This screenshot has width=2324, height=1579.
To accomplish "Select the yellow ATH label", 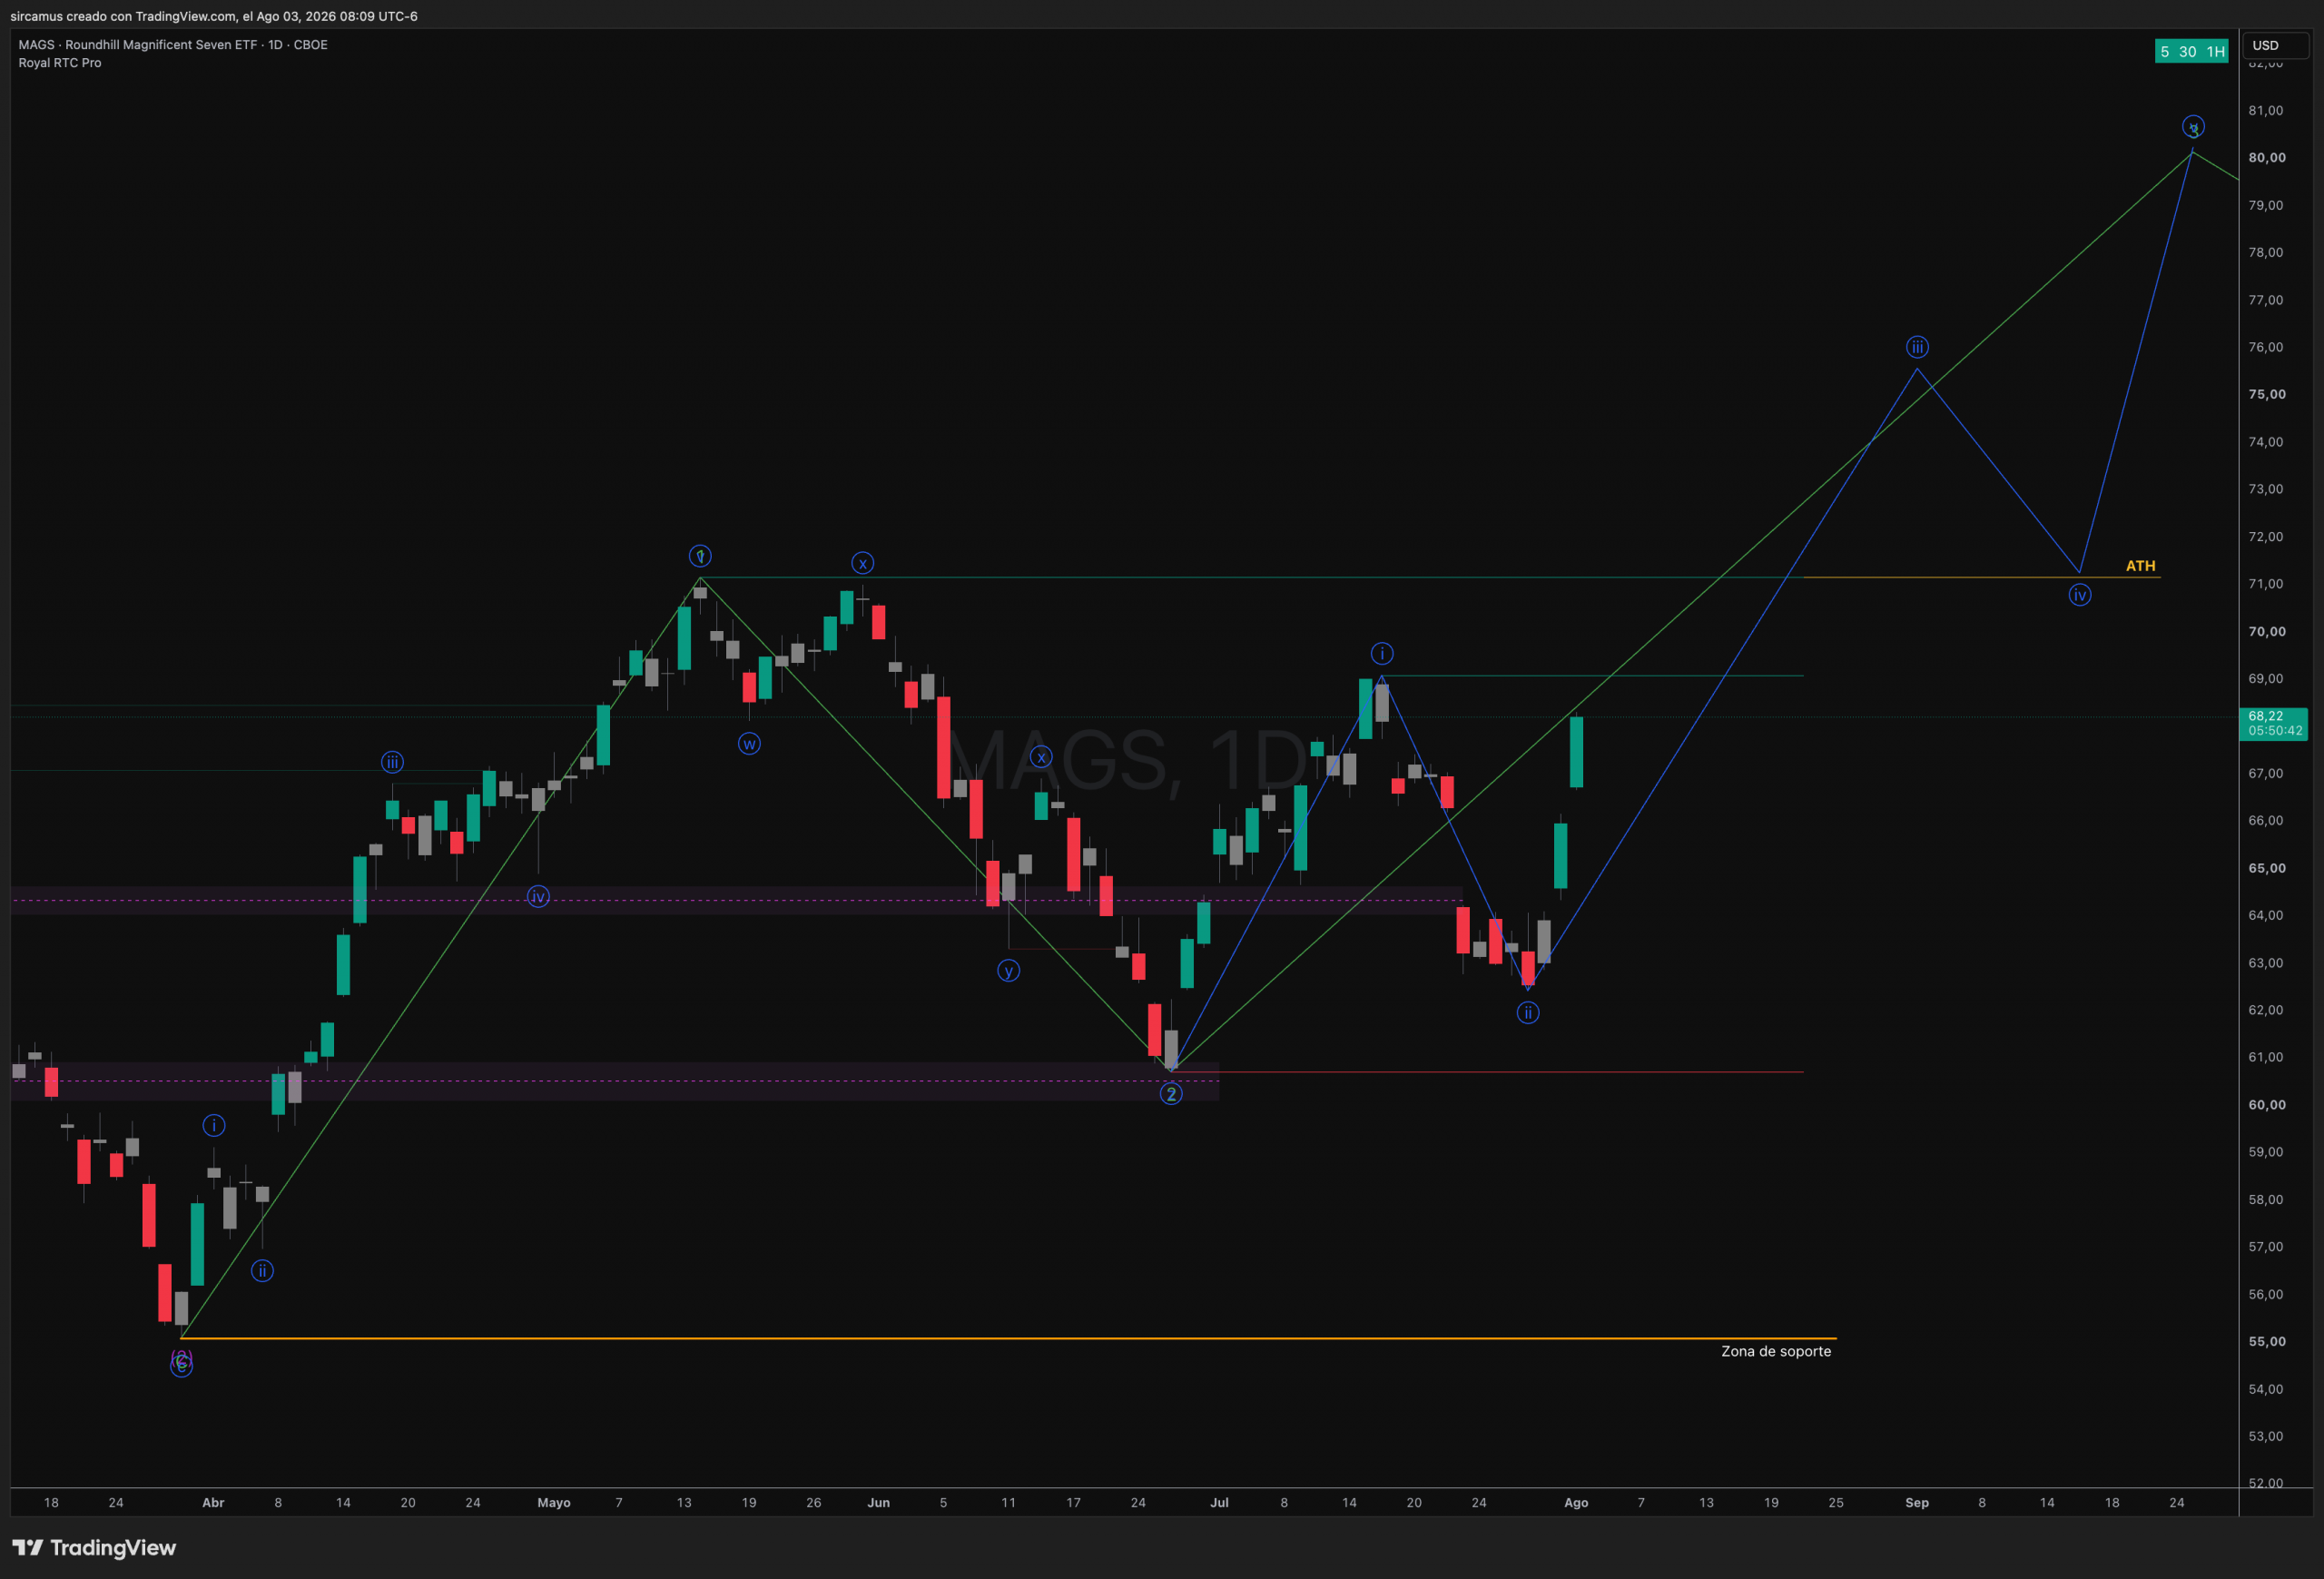I will (x=2140, y=566).
